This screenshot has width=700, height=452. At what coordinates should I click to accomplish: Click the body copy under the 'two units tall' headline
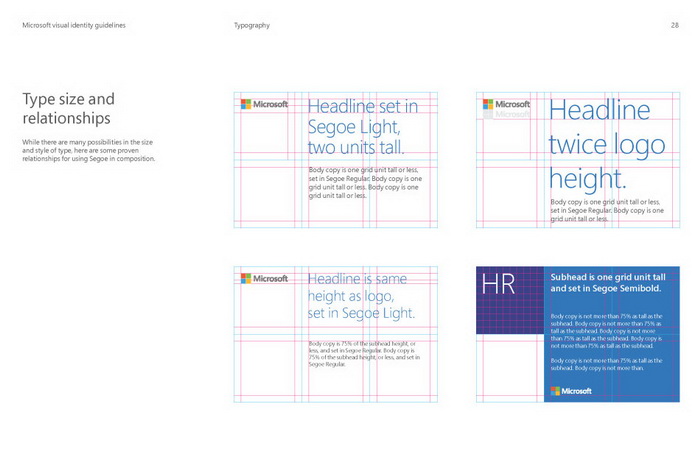tap(364, 182)
